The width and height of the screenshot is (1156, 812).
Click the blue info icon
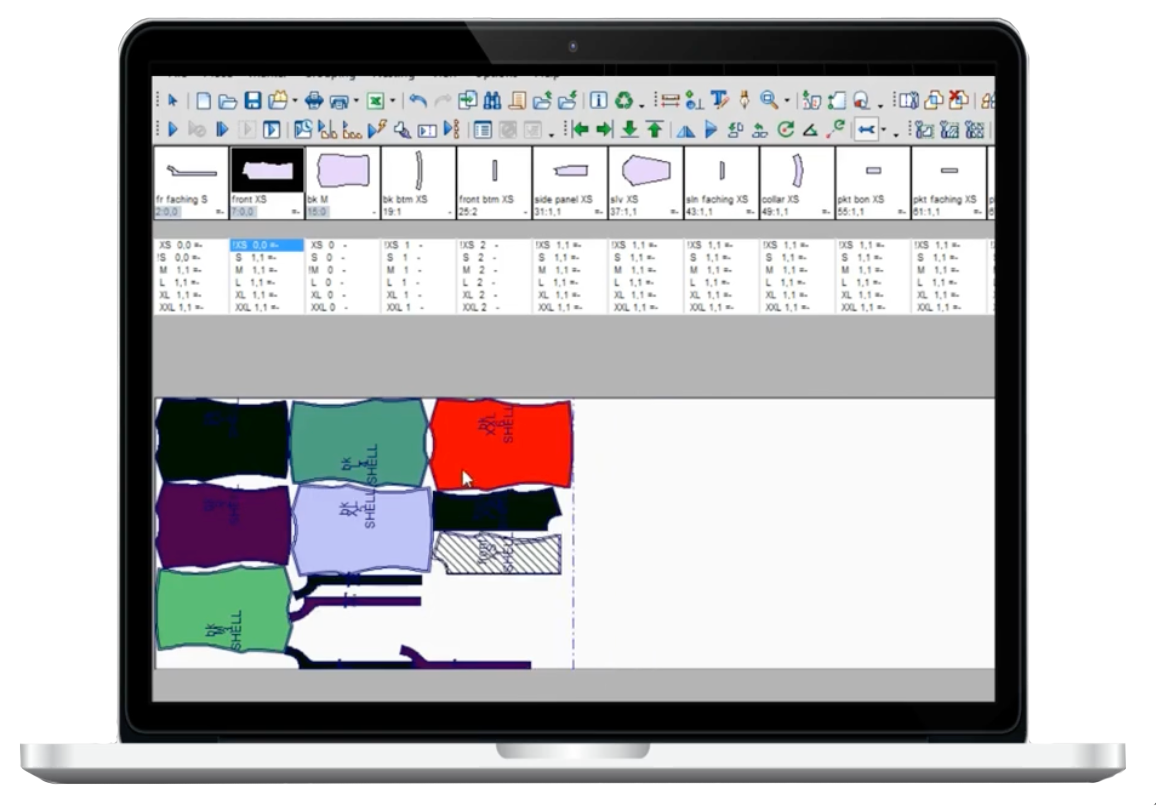[x=597, y=102]
